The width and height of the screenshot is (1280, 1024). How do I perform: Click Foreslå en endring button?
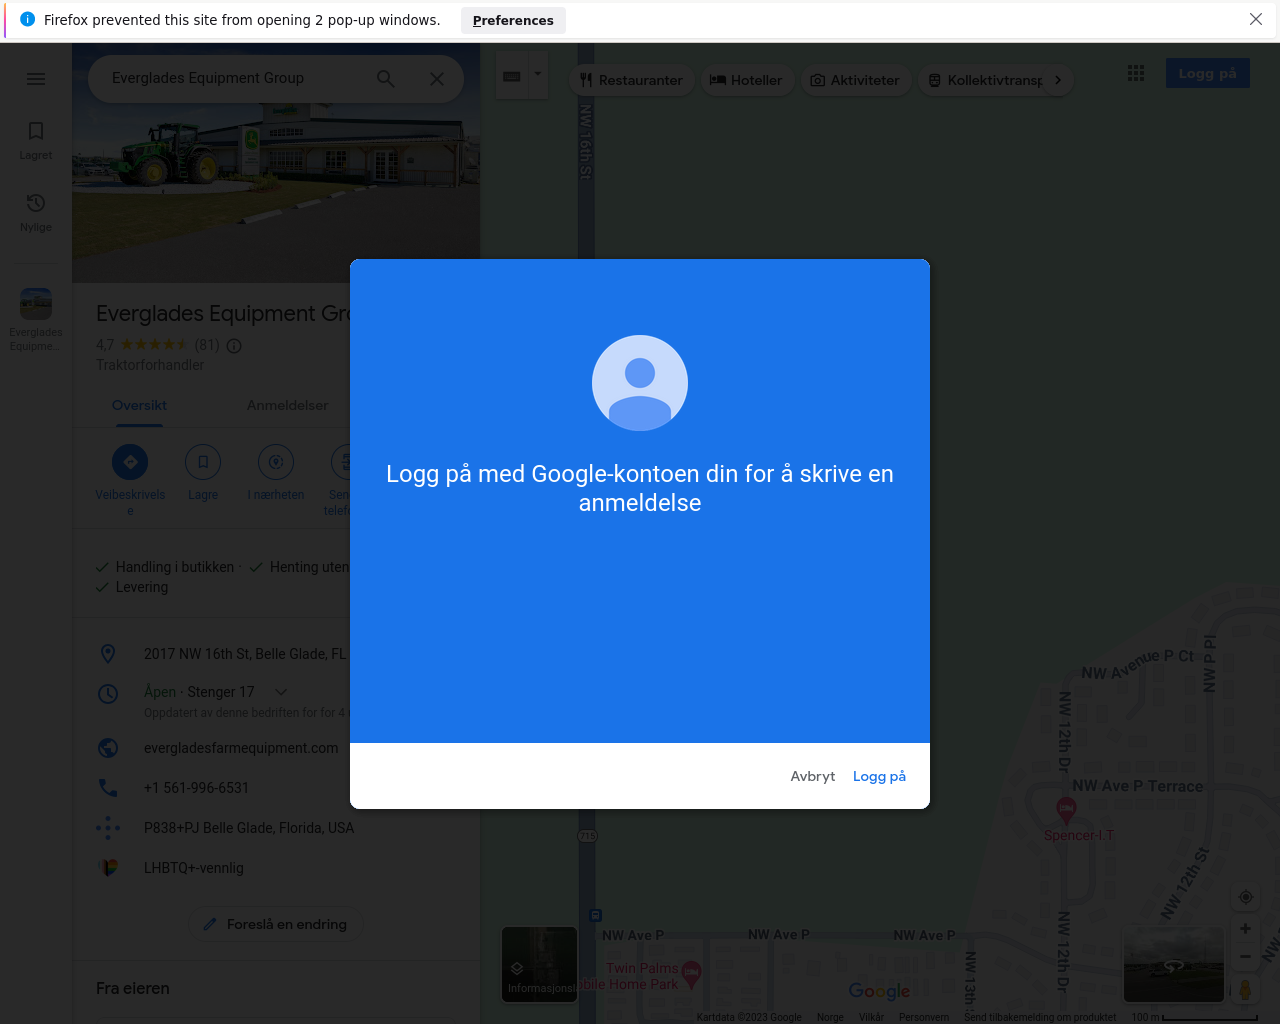point(276,924)
